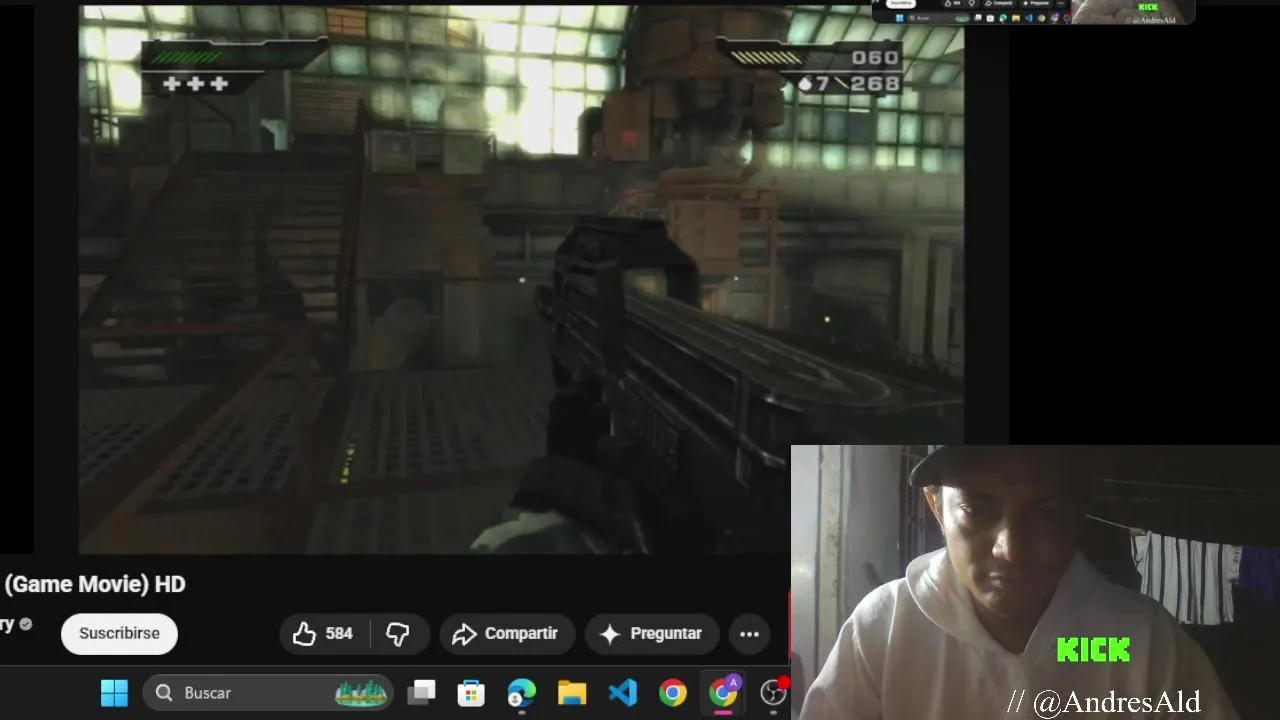Viewport: 1280px width, 720px height.
Task: Launch Visual Studio Code from the taskbar
Action: click(x=622, y=692)
